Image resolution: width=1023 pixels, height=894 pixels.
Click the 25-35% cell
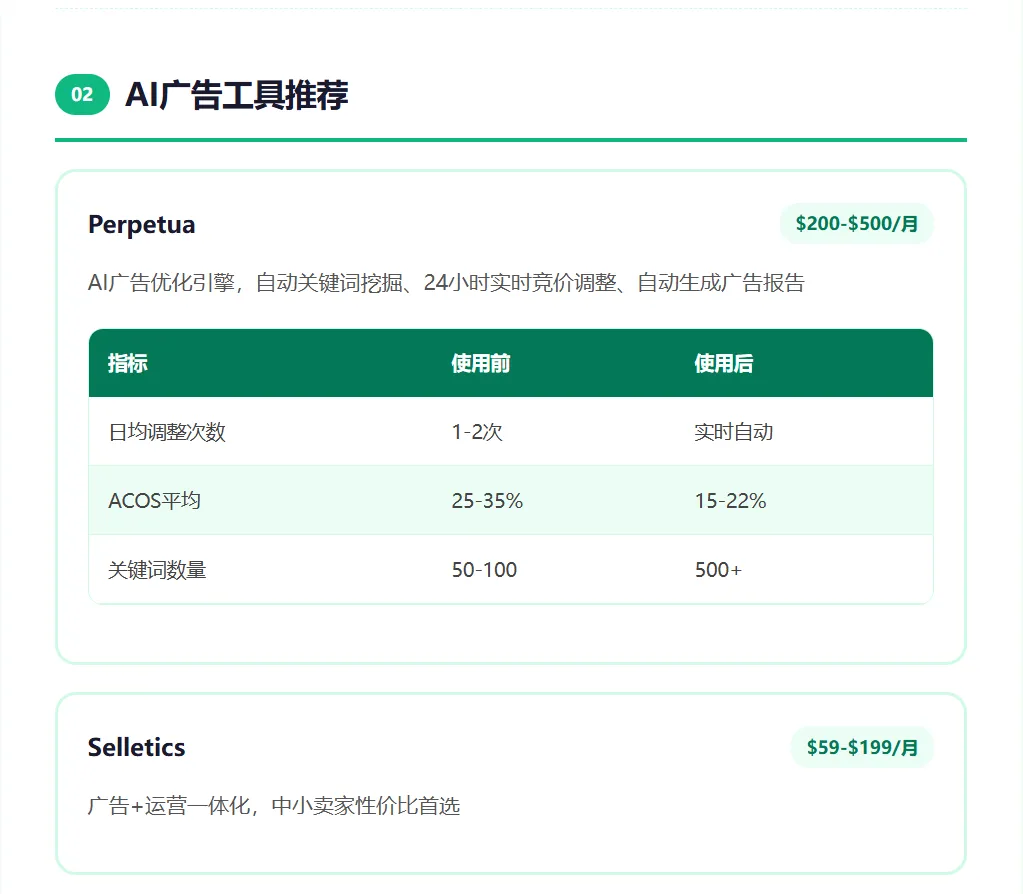click(x=487, y=501)
